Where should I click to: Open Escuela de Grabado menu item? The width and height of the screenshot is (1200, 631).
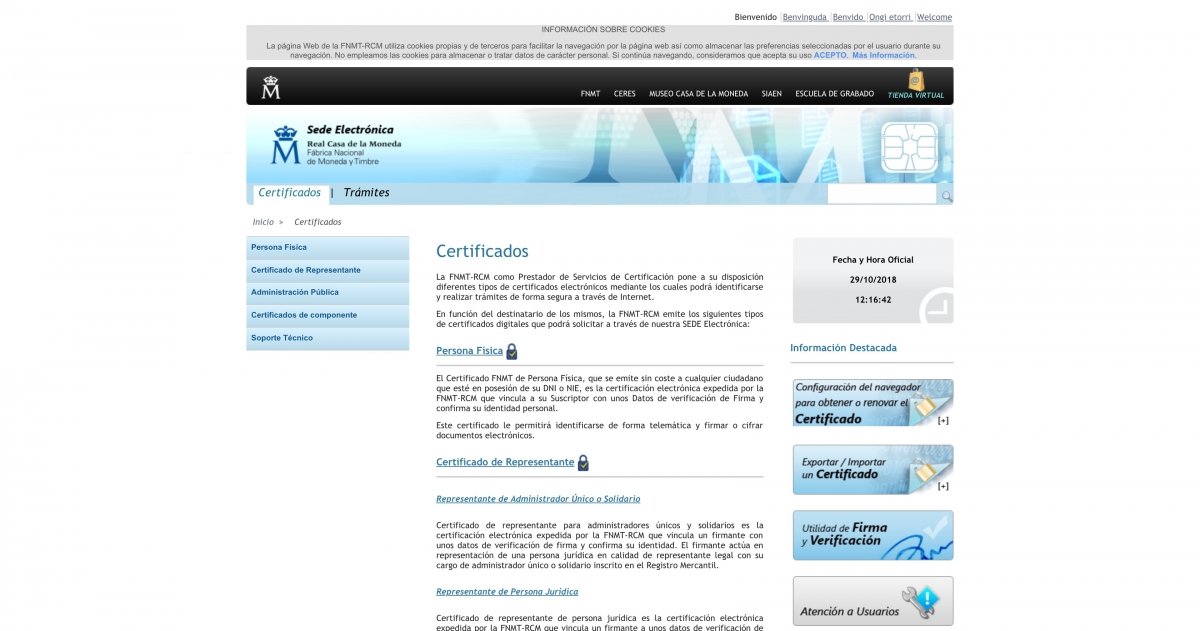click(x=834, y=94)
